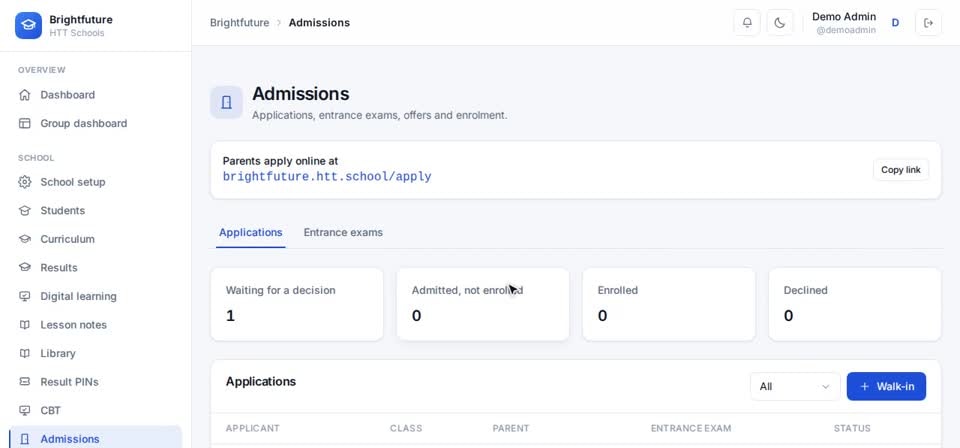The height and width of the screenshot is (448, 960).
Task: Click the School setup gear icon
Action: pyautogui.click(x=24, y=182)
